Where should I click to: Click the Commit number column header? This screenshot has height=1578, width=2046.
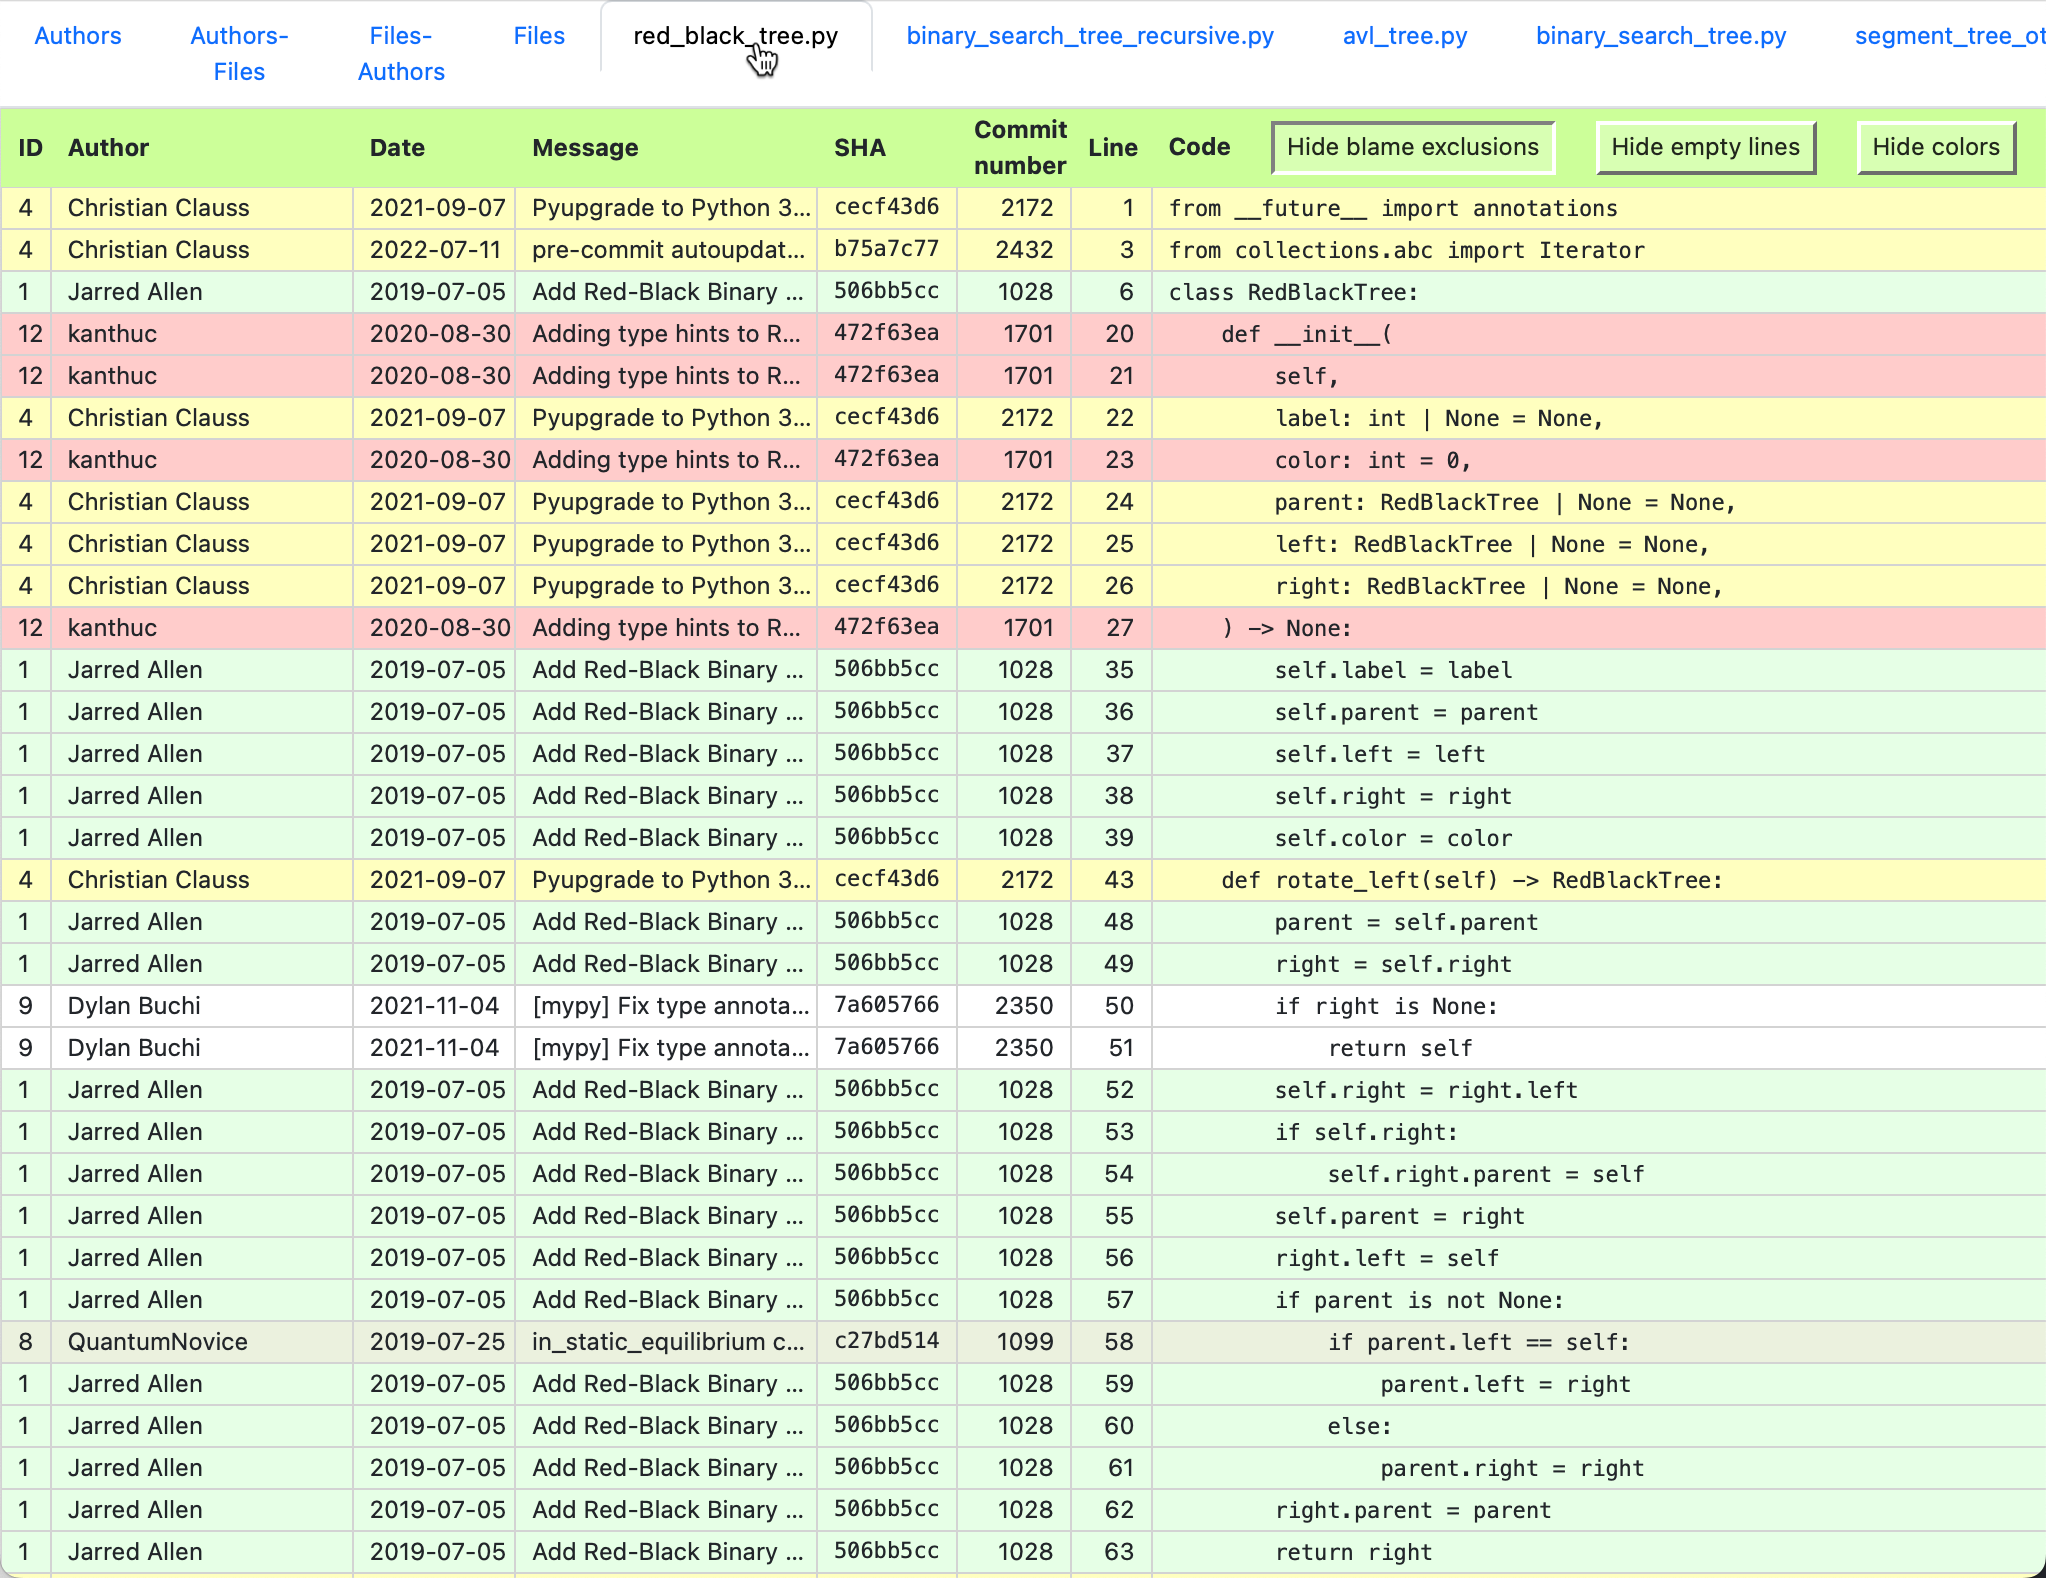1020,148
